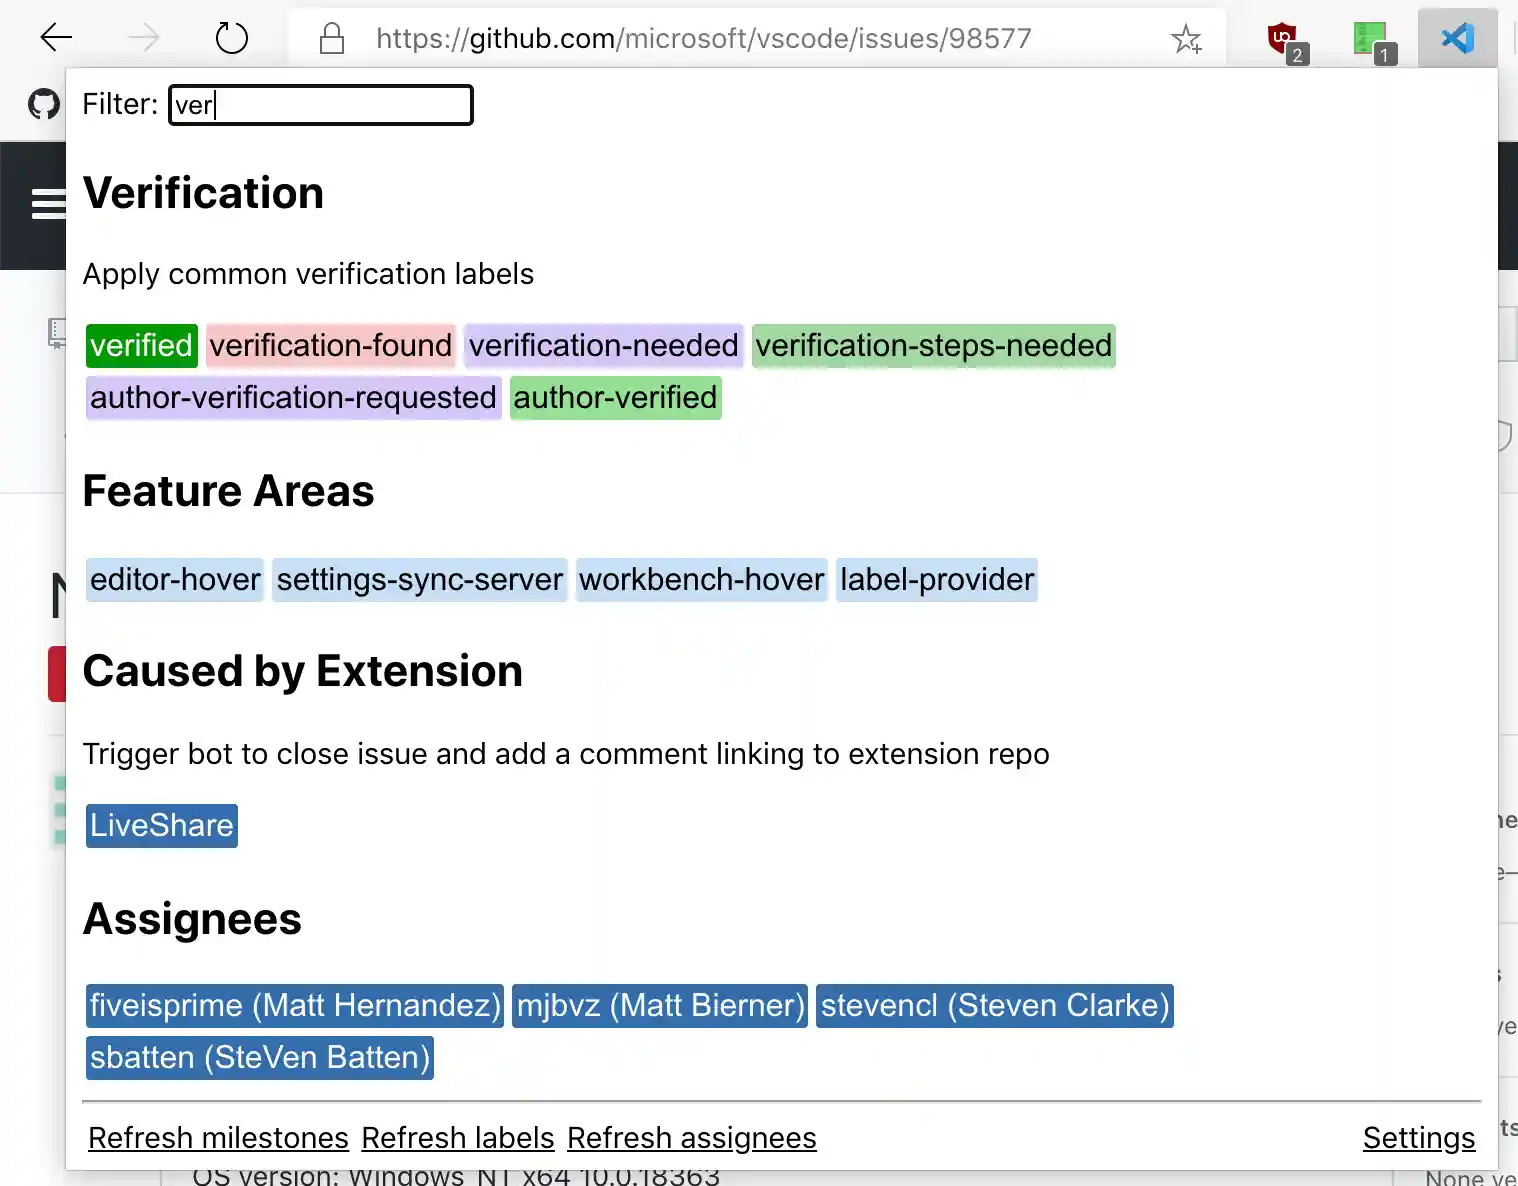Navigate back with the browser back arrow
Viewport: 1518px width, 1186px height.
56,38
